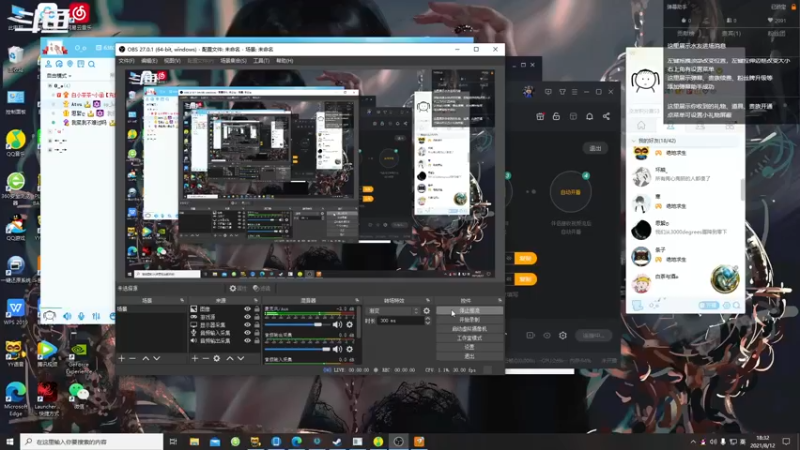Open the 工具 menu in OBS

261,61
